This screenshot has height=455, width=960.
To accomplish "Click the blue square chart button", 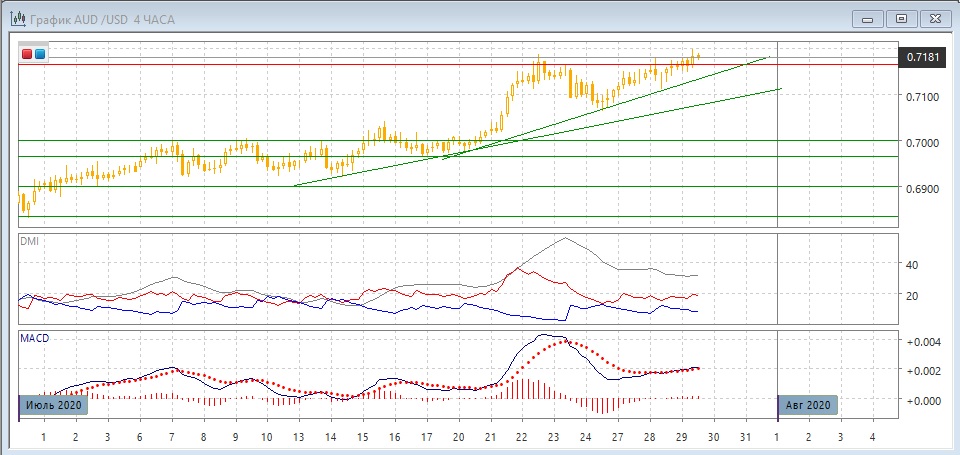I will tap(40, 54).
